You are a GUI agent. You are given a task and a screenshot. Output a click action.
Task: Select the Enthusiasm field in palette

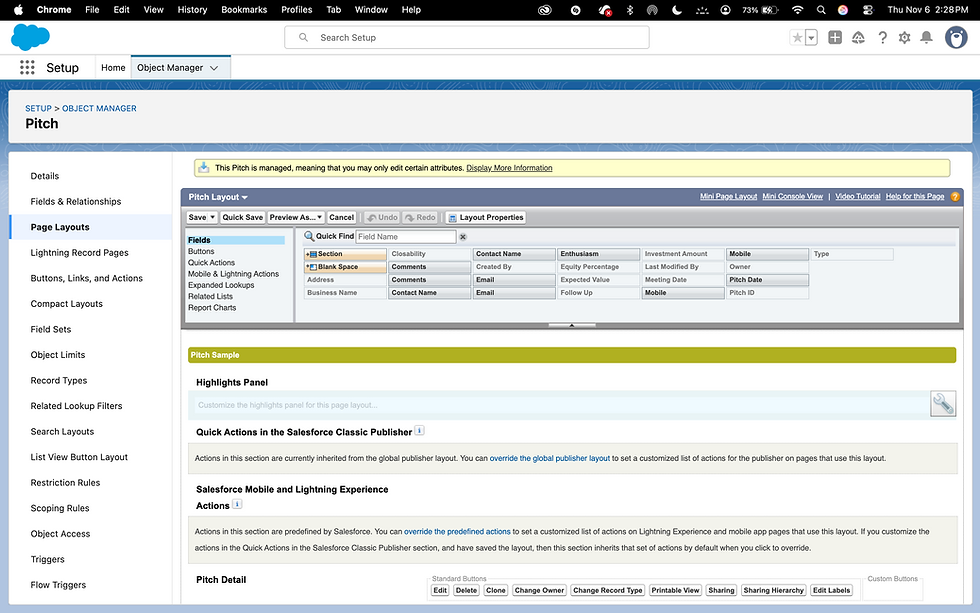pyautogui.click(x=598, y=254)
